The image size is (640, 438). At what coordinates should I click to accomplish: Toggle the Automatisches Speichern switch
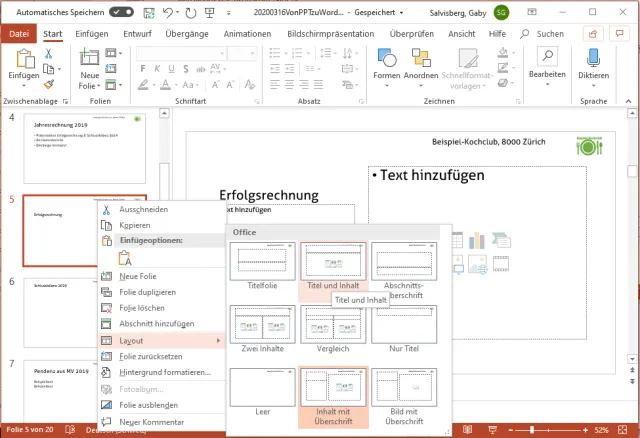tap(121, 12)
